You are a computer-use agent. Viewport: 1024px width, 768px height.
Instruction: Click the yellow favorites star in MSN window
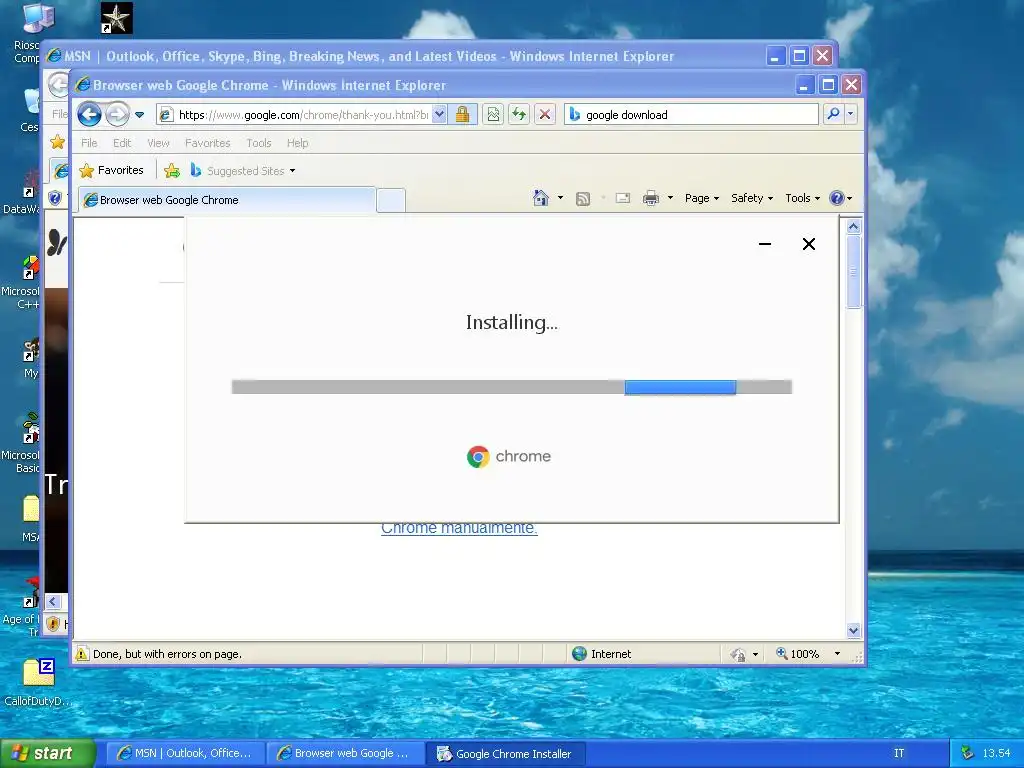pyautogui.click(x=57, y=142)
